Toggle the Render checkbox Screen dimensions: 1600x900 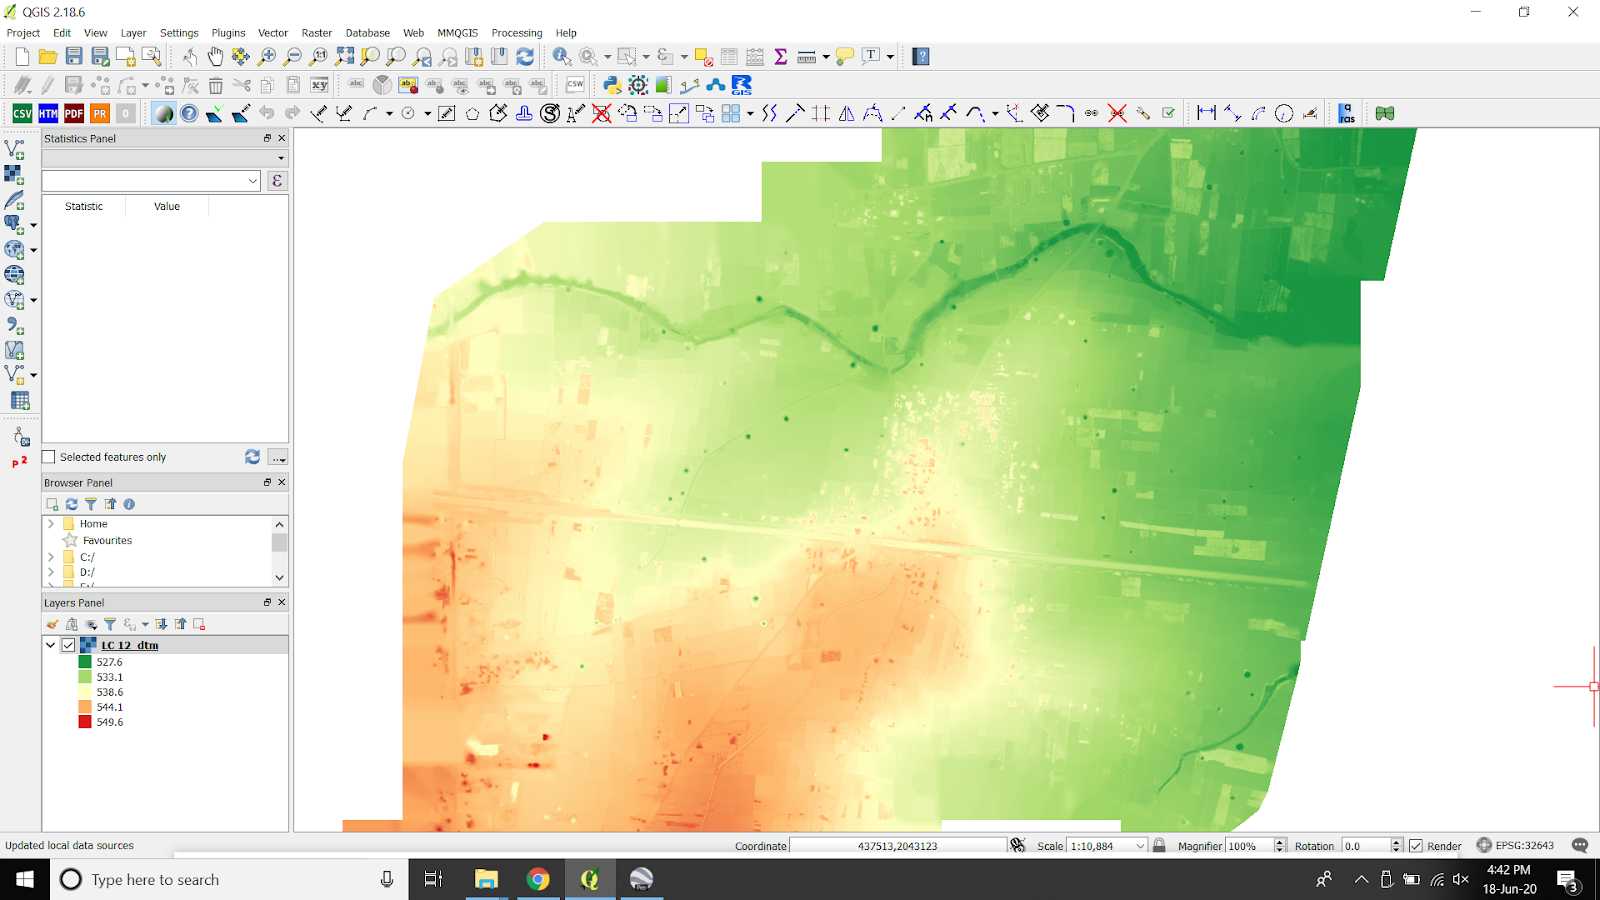coord(1416,845)
